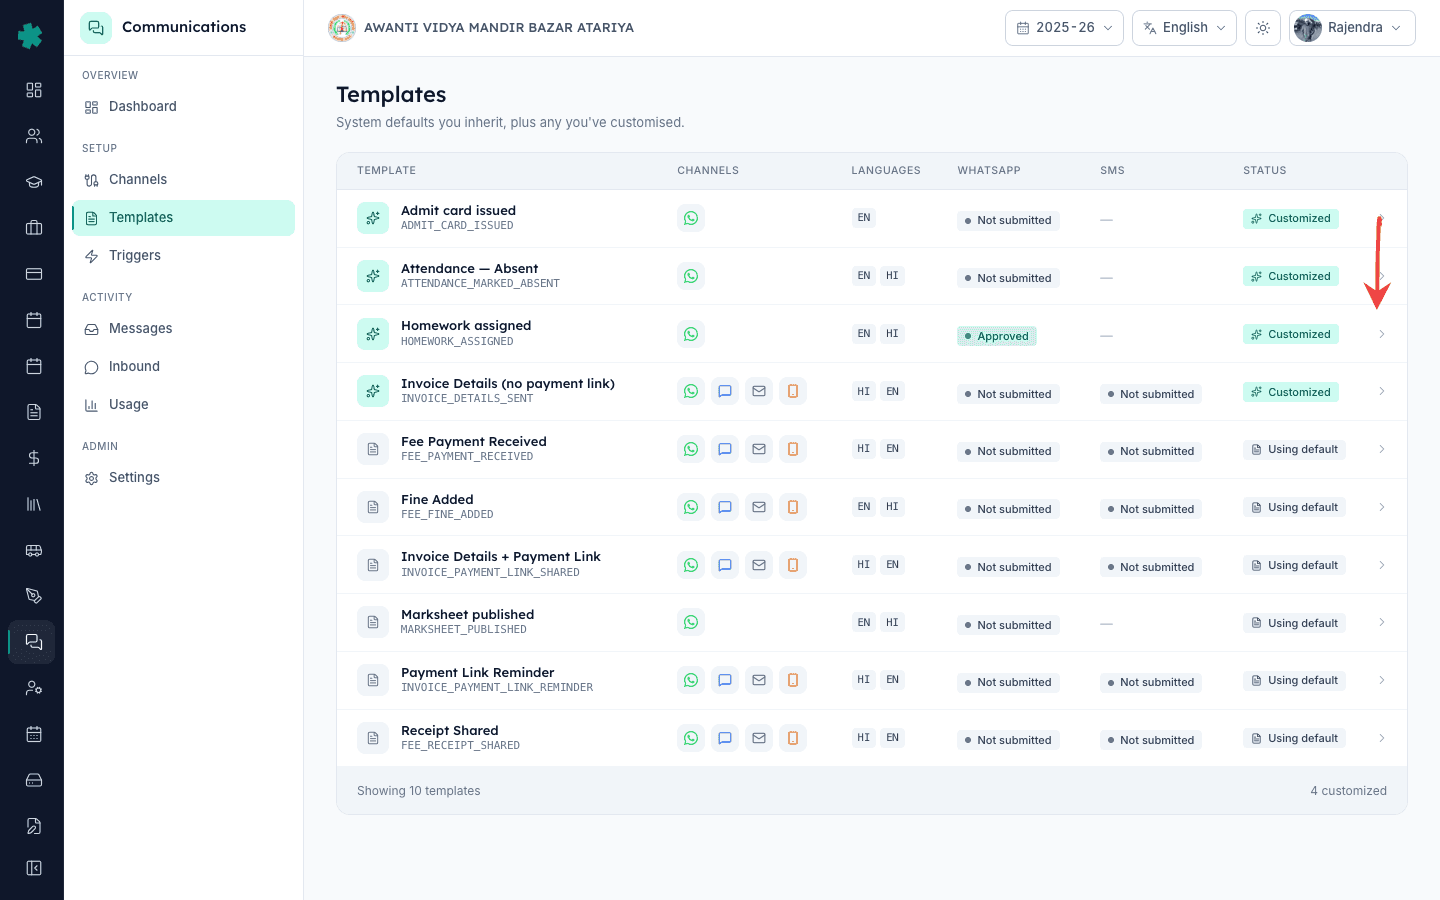The image size is (1440, 900).
Task: Click EN language tag on Admit card issued row
Action: [864, 217]
